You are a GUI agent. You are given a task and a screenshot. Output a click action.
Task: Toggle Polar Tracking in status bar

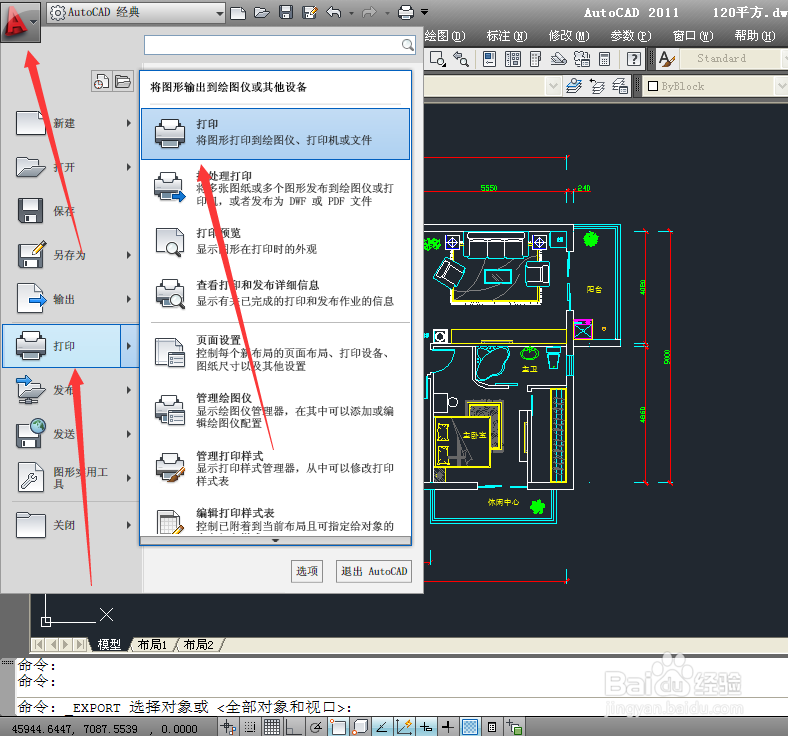[316, 726]
